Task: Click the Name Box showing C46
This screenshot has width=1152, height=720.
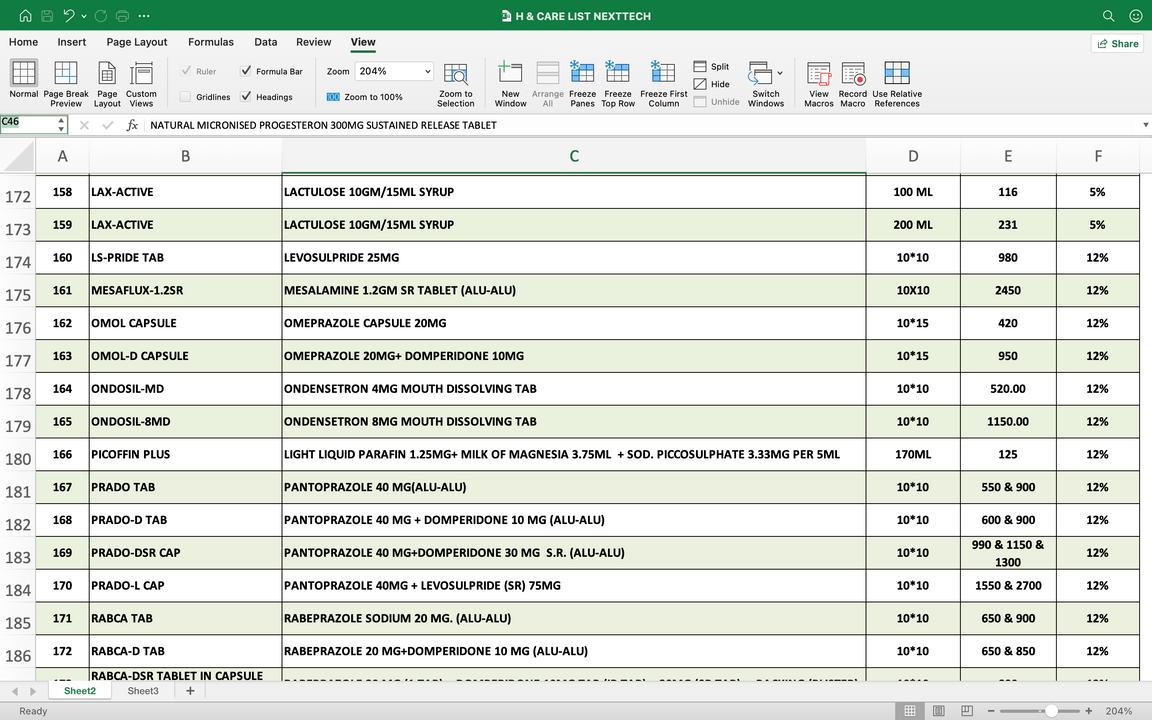Action: coord(27,124)
